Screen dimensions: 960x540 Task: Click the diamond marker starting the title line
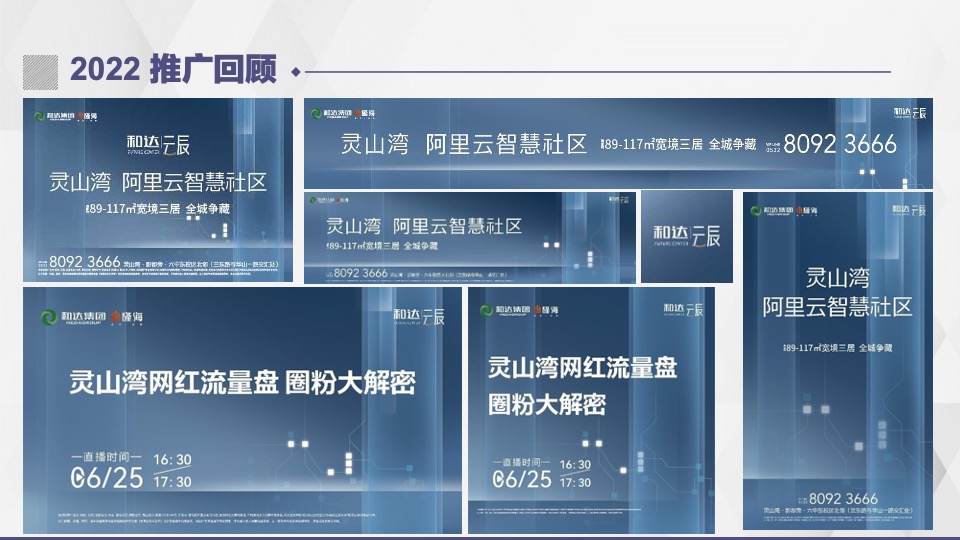296,72
